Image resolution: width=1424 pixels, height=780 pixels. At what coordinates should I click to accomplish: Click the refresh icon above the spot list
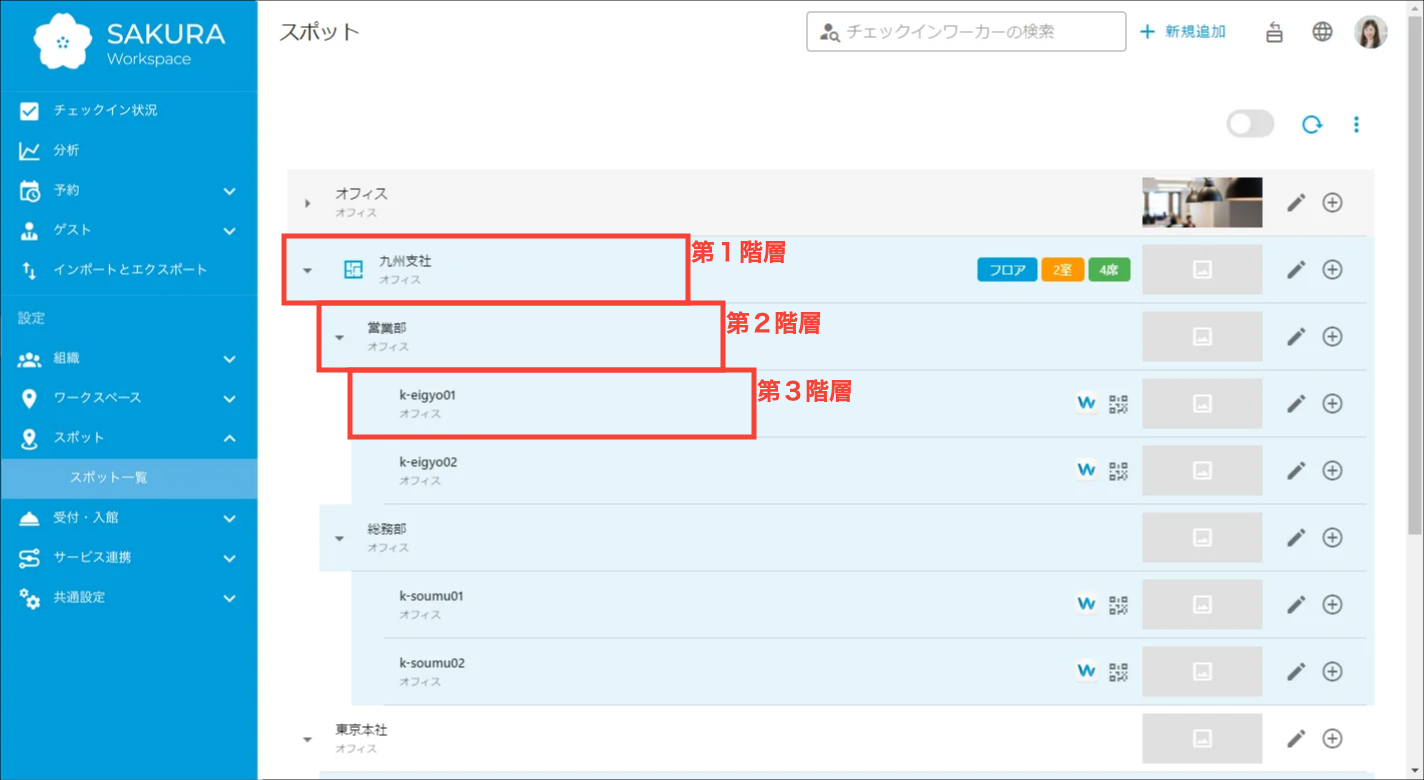point(1311,124)
